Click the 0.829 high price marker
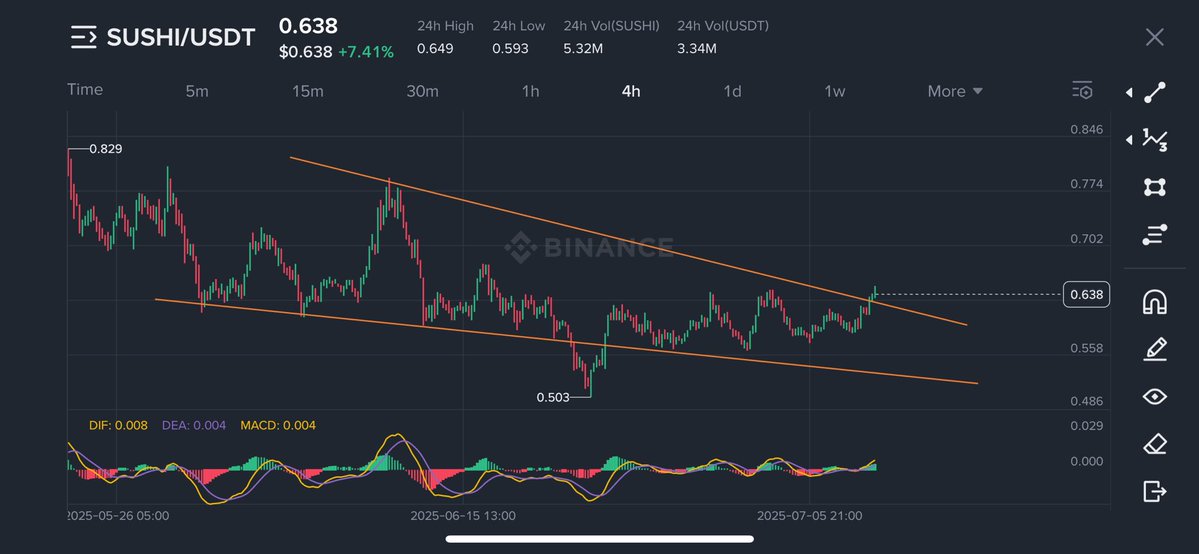This screenshot has width=1199, height=554. [106, 149]
